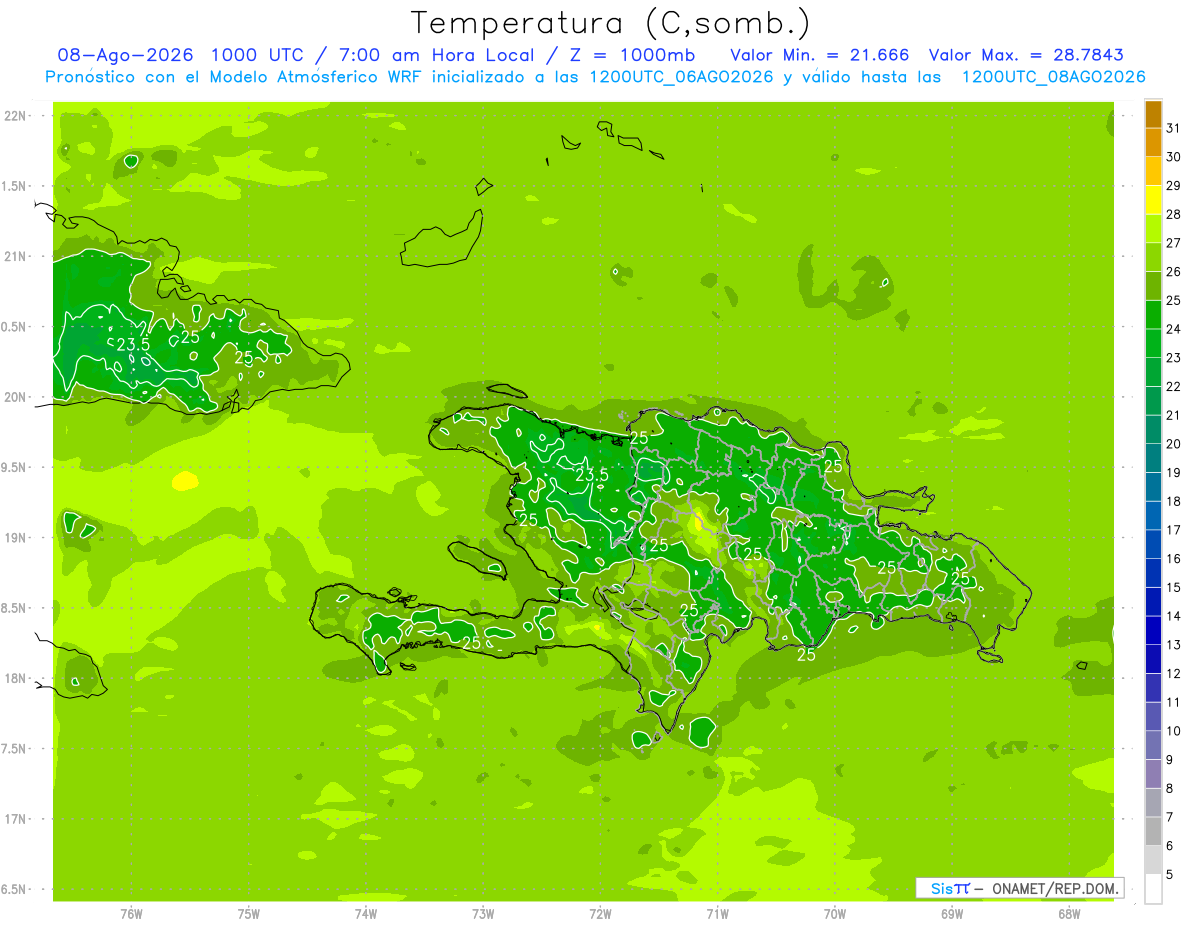Viewport: 1200px width, 927px height.
Task: Click the "71W" longitude axis label
Action: [x=717, y=913]
